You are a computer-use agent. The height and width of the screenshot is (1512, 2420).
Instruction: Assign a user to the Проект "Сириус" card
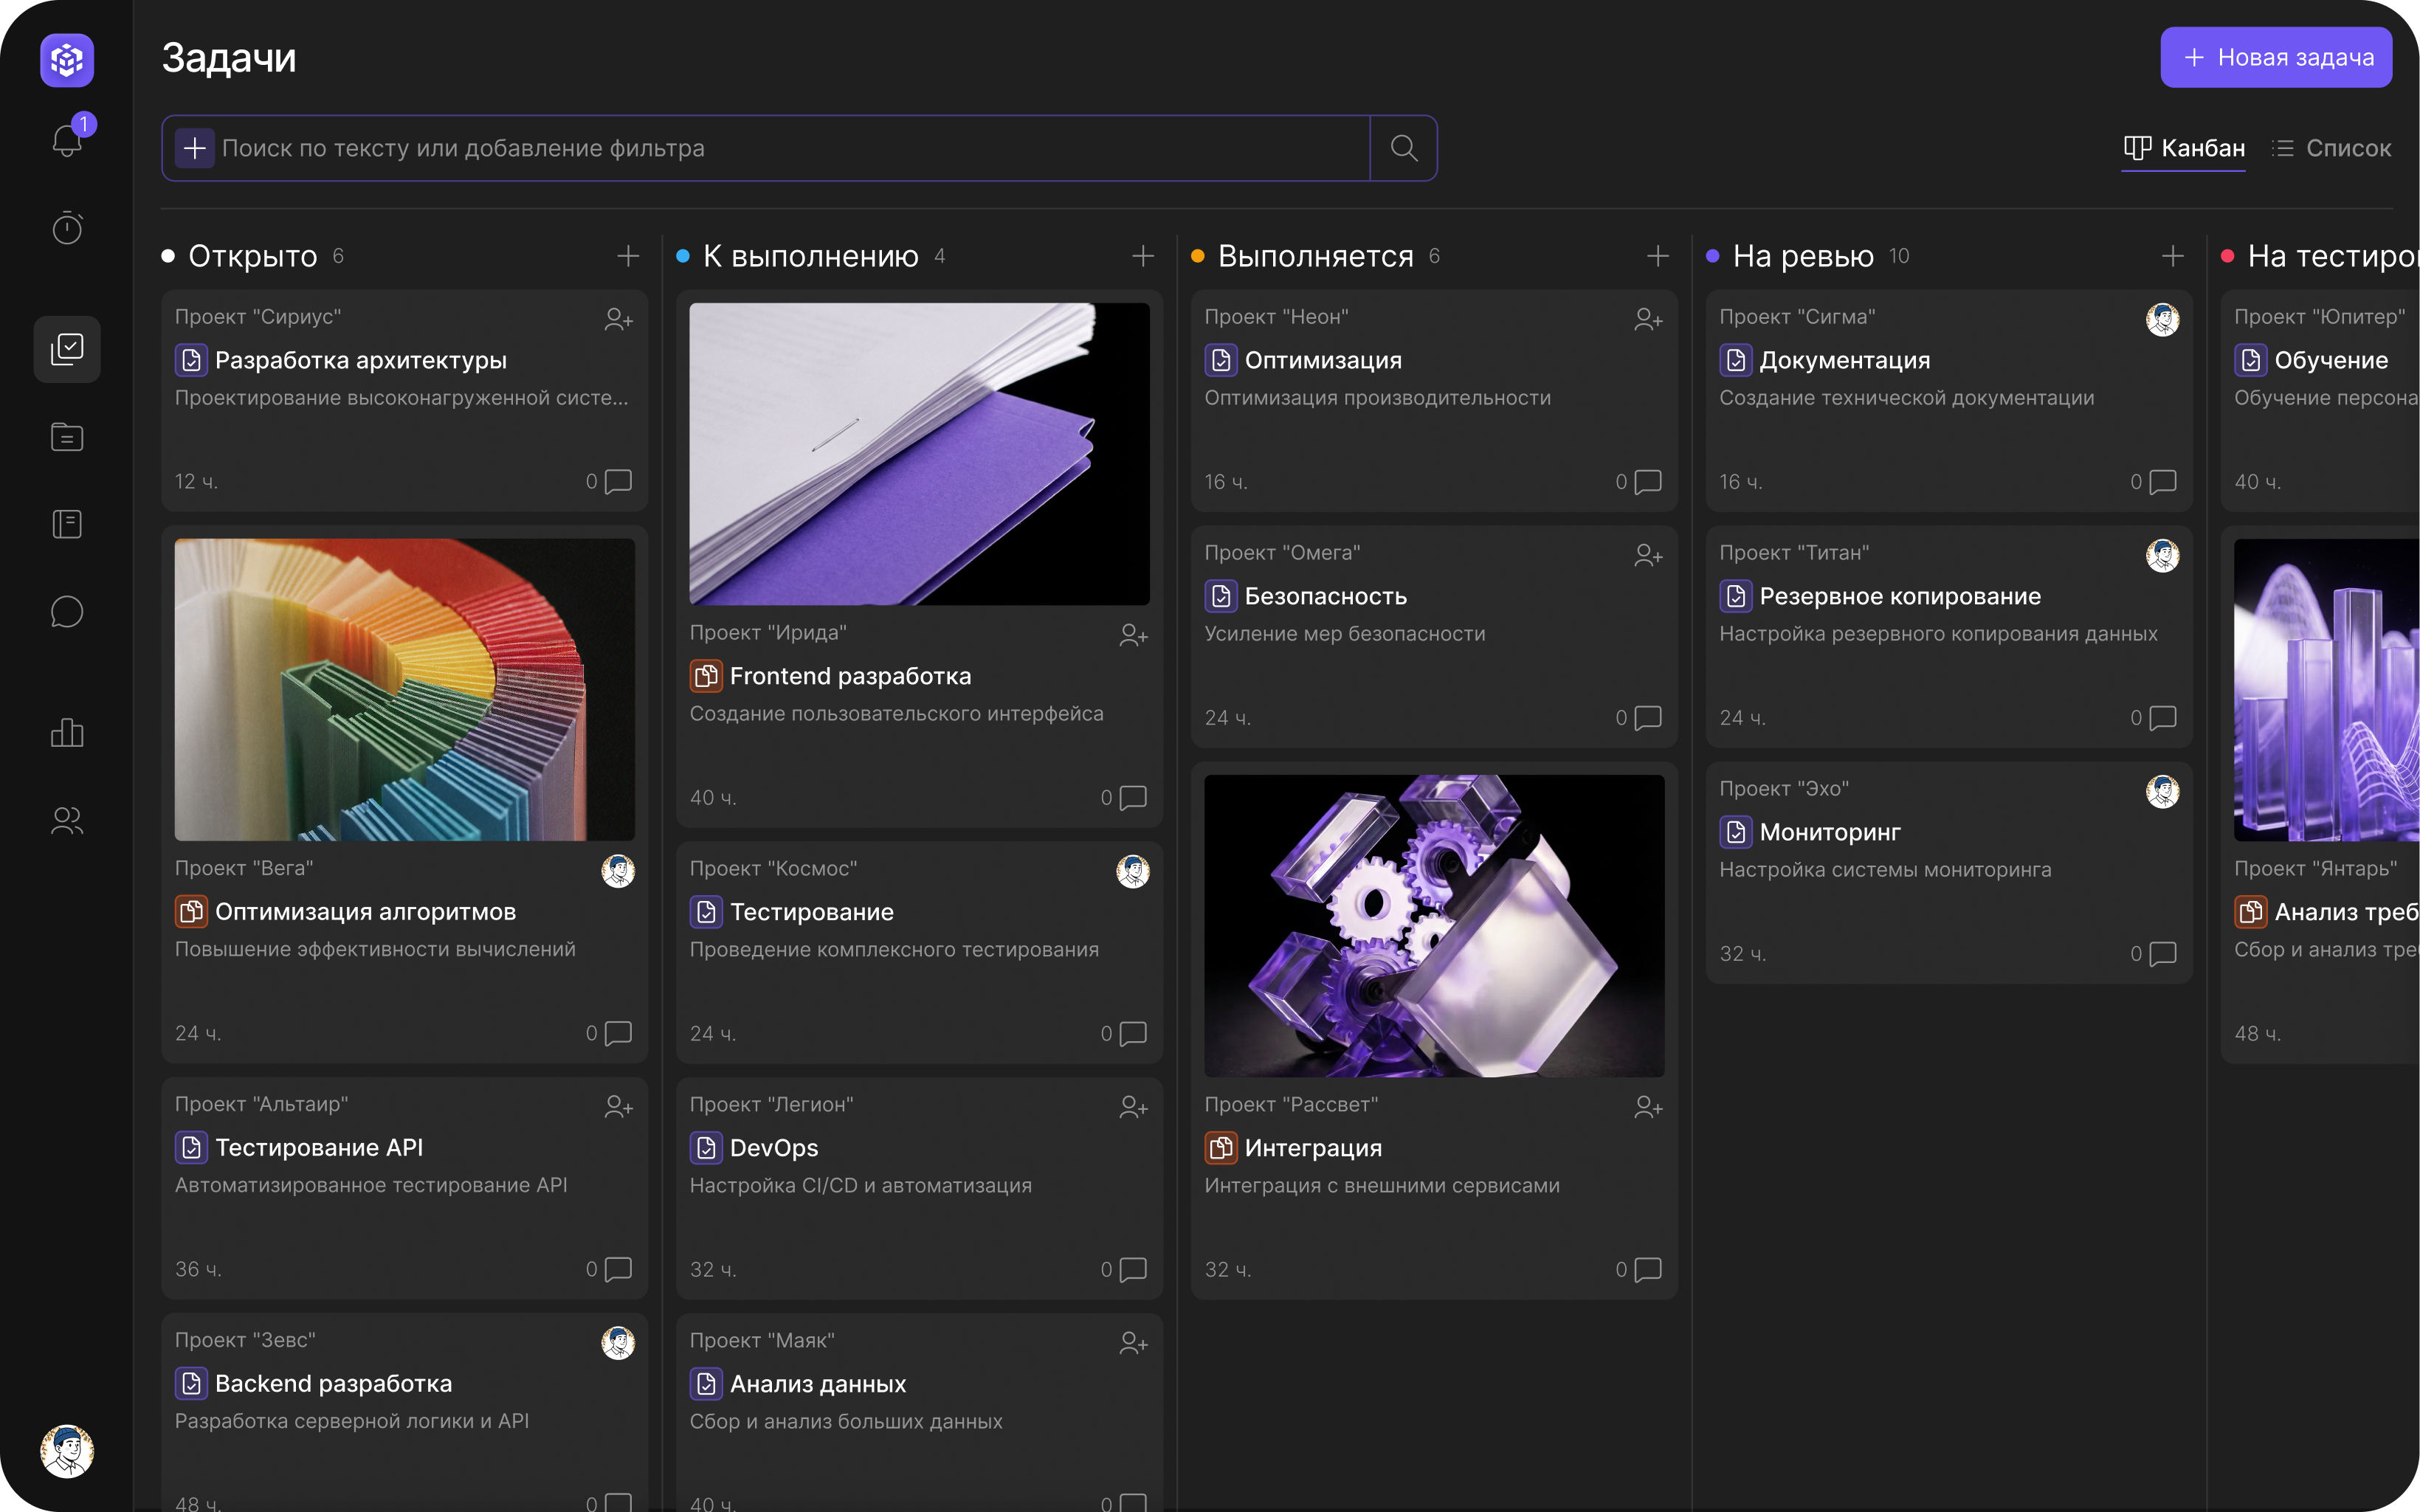[618, 319]
